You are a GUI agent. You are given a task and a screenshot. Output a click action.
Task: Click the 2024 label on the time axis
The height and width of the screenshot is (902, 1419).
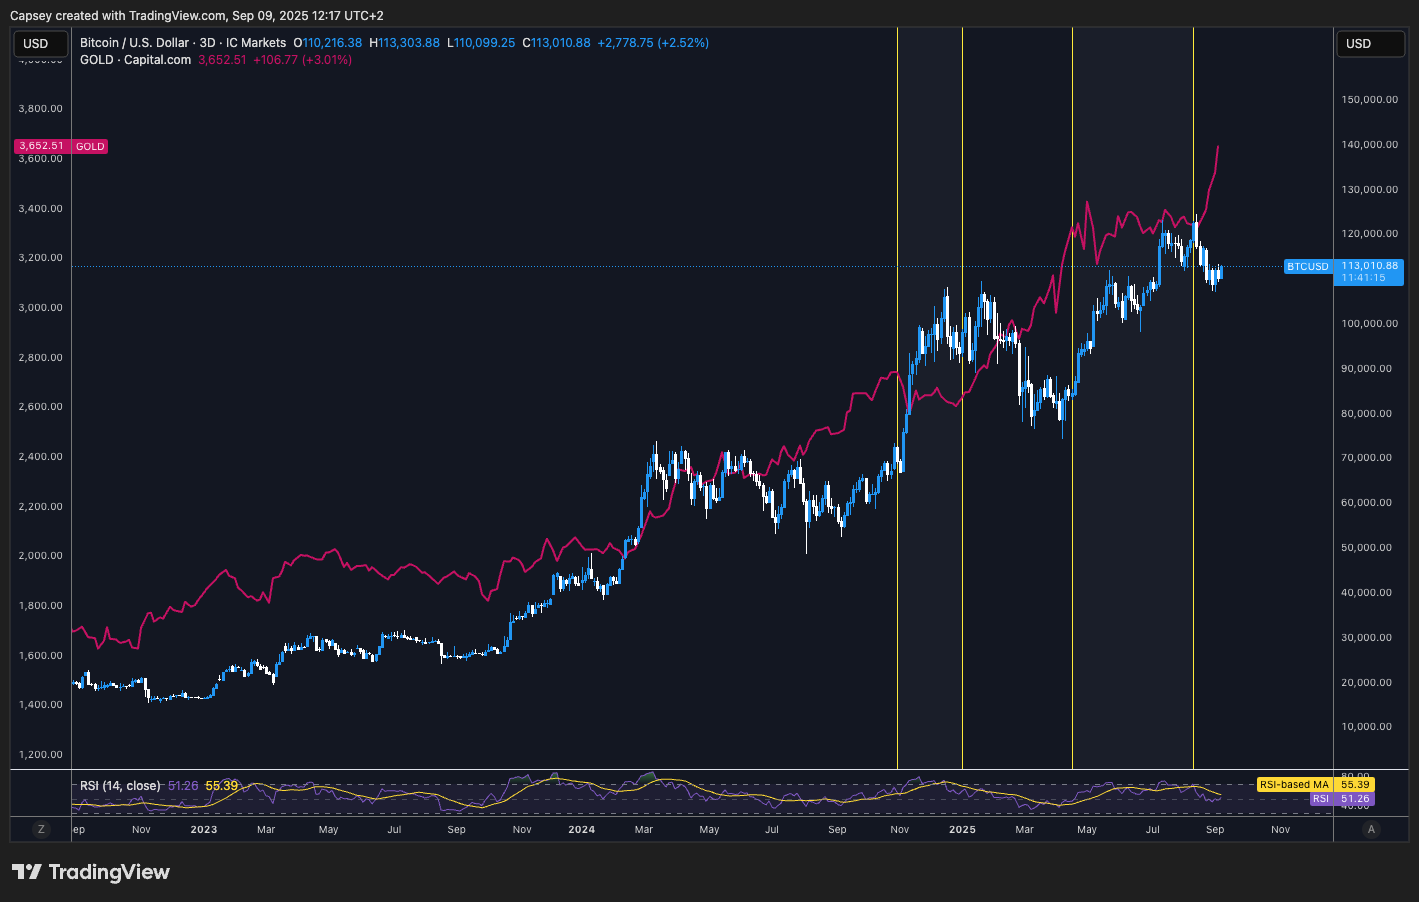(x=581, y=829)
